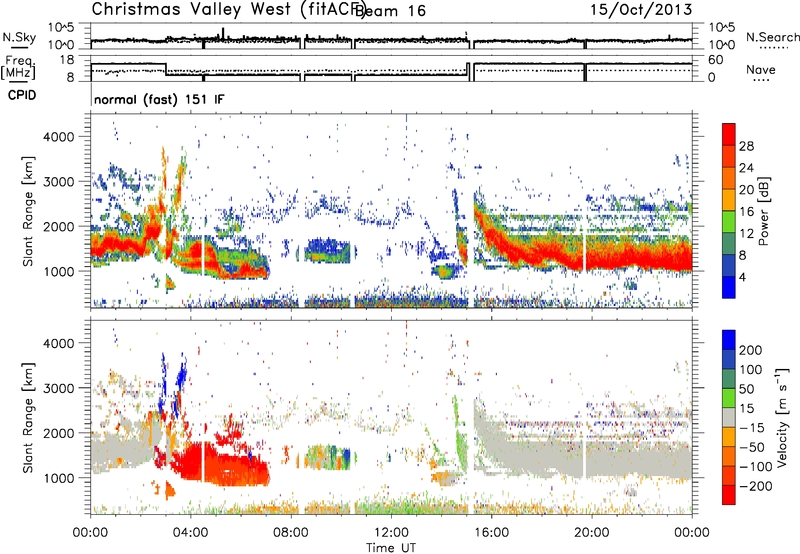Click the 04:00 time tick label
The height and width of the screenshot is (554, 800).
(190, 533)
